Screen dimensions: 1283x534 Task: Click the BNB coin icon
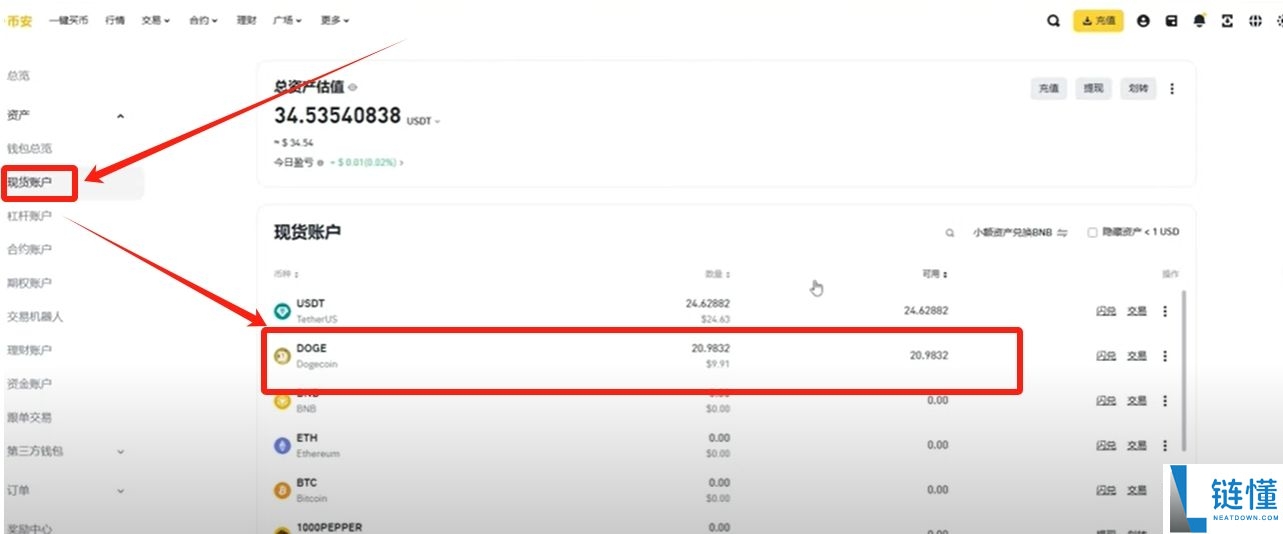point(282,401)
